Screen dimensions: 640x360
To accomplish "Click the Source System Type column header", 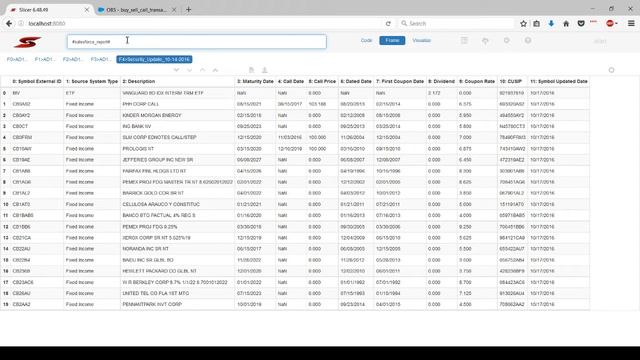I will (x=92, y=82).
